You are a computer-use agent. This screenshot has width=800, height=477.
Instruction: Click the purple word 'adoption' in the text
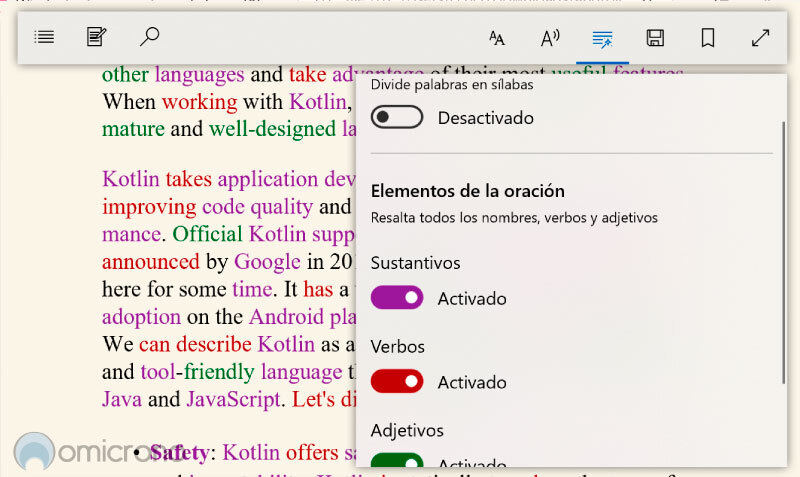pyautogui.click(x=141, y=317)
